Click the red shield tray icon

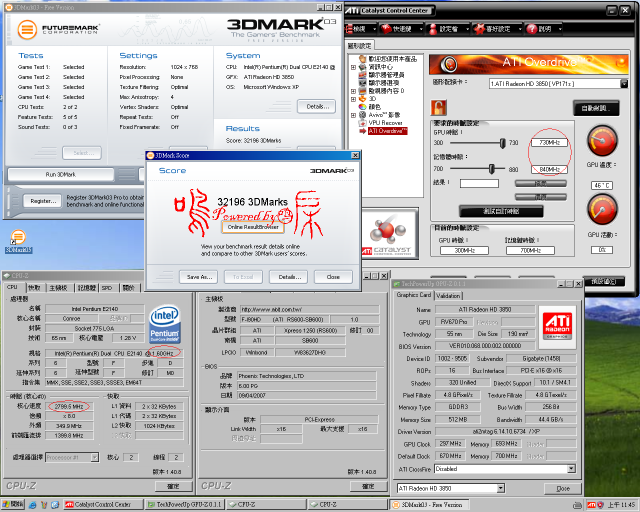(600, 505)
